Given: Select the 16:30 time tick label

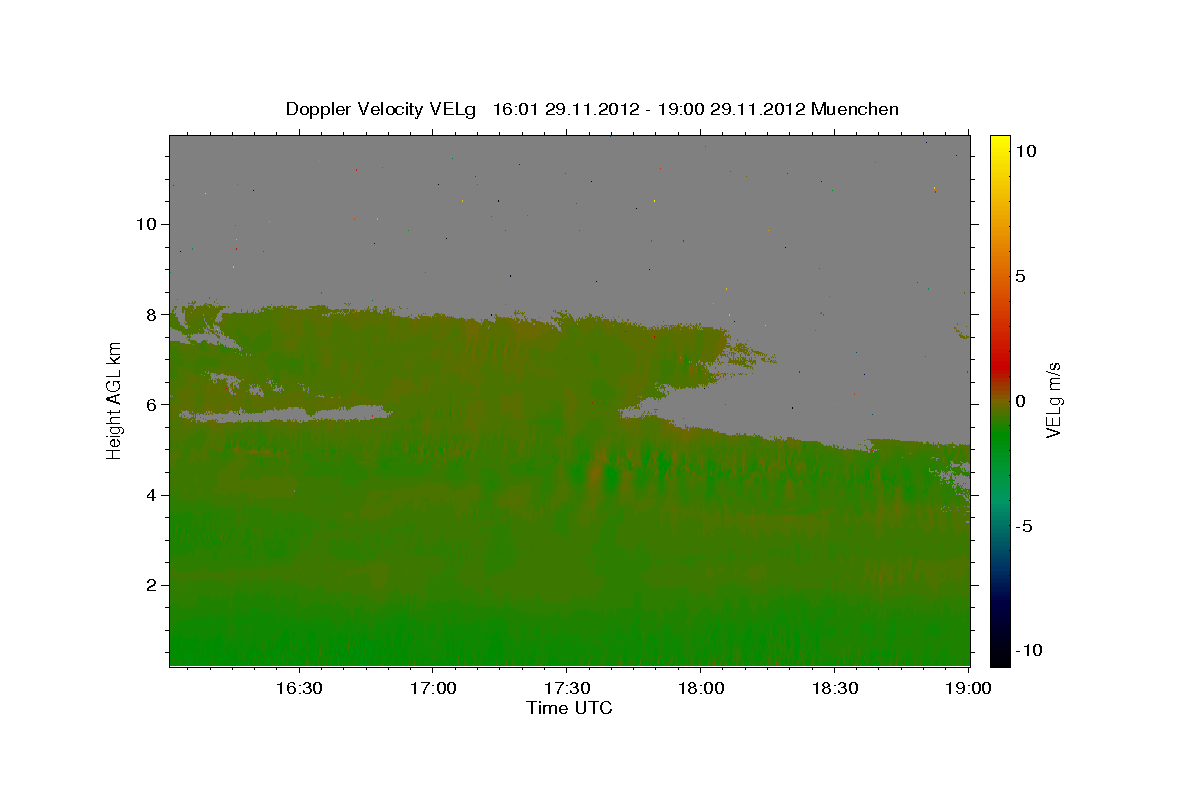Looking at the screenshot, I should point(299,689).
